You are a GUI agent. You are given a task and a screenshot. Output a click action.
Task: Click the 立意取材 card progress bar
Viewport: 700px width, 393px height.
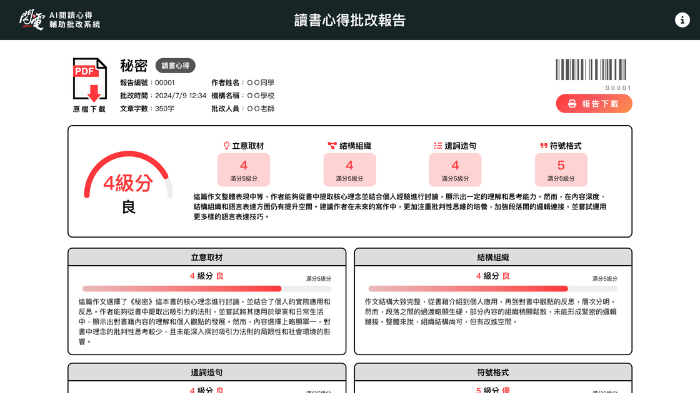(206, 289)
